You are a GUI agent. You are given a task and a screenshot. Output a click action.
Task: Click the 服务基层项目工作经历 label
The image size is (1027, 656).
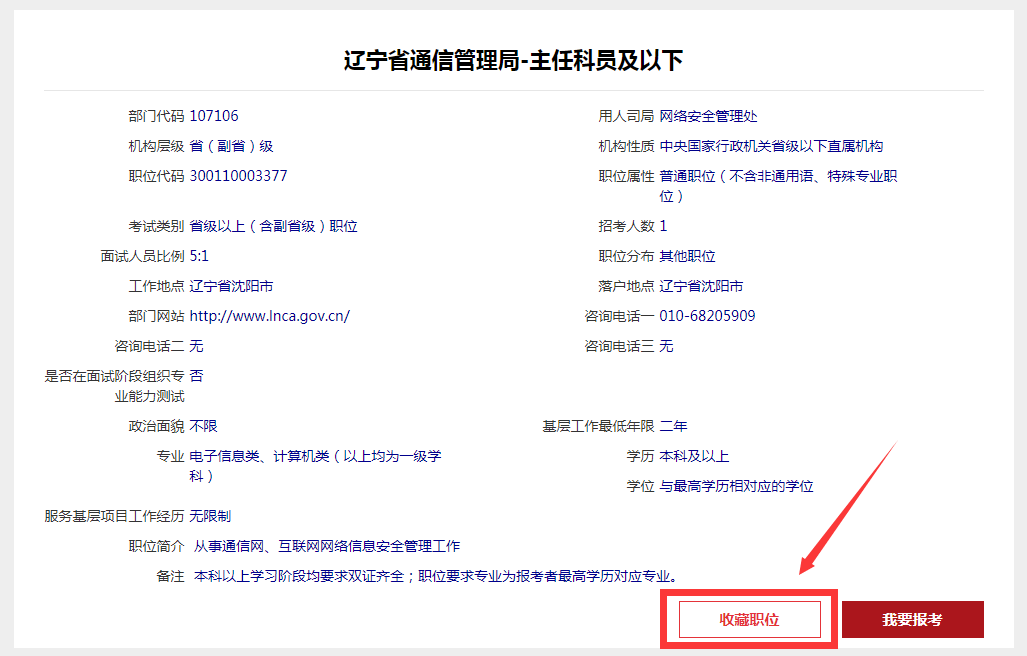[114, 517]
